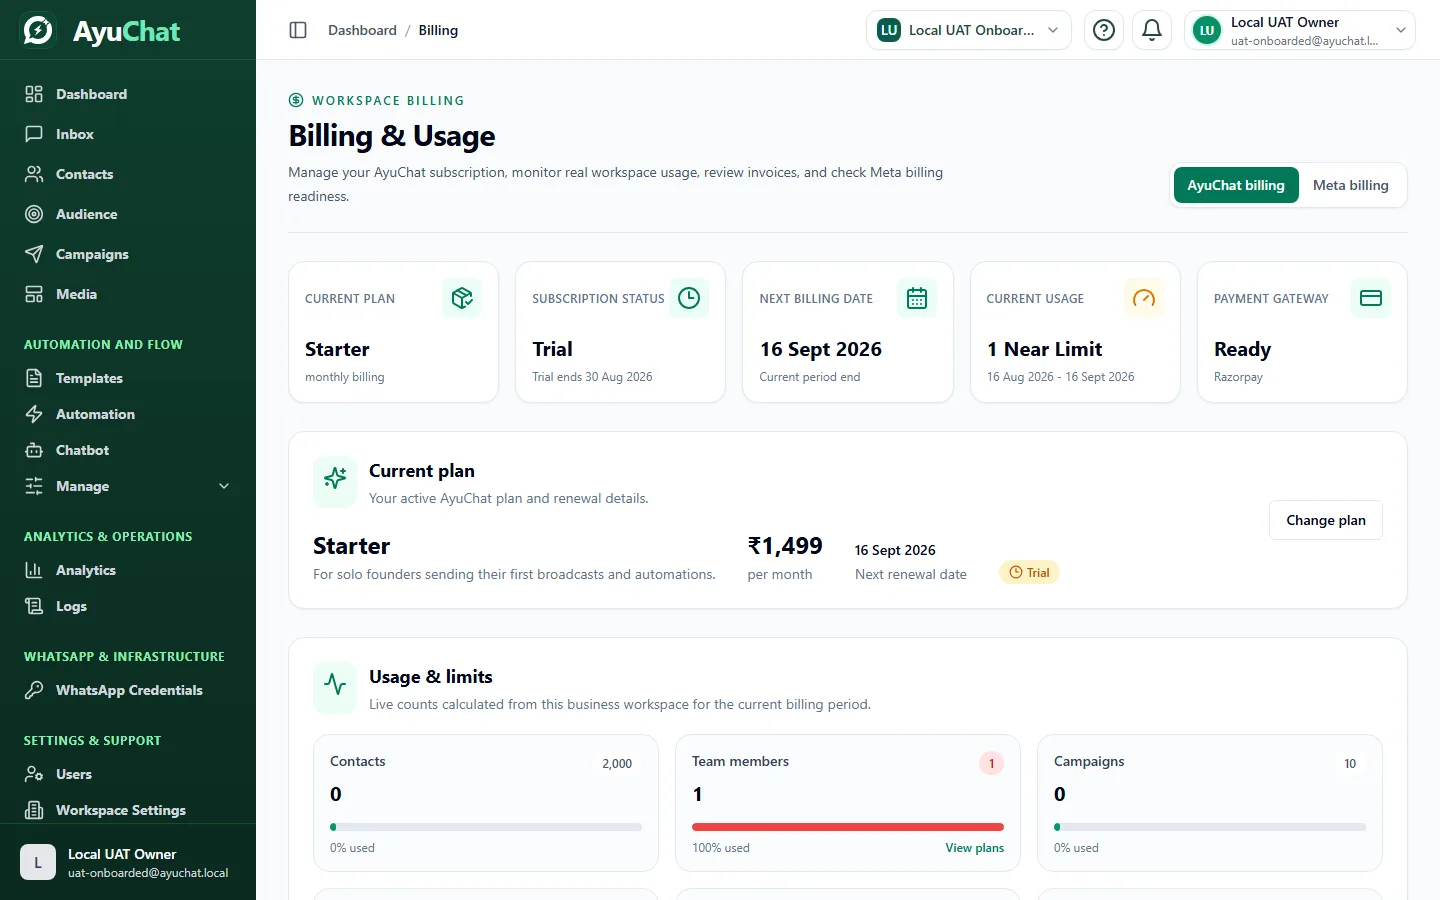
Task: Click the '₹1,499' price text
Action: point(785,546)
